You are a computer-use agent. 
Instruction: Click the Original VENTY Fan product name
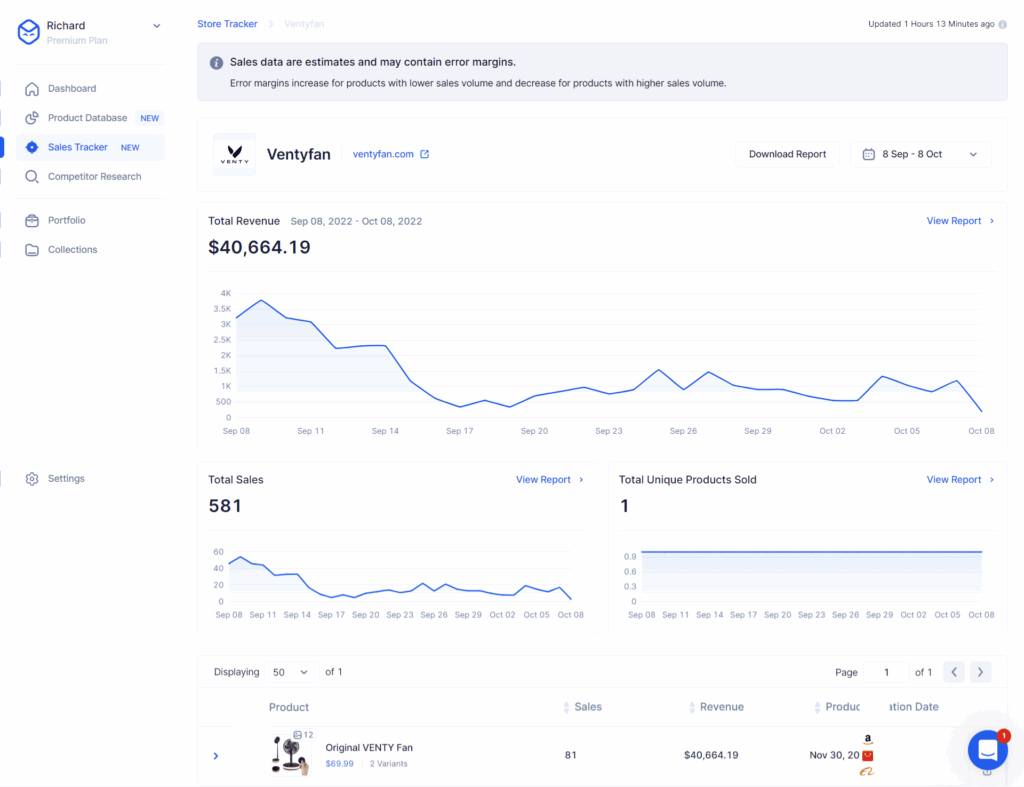click(369, 748)
